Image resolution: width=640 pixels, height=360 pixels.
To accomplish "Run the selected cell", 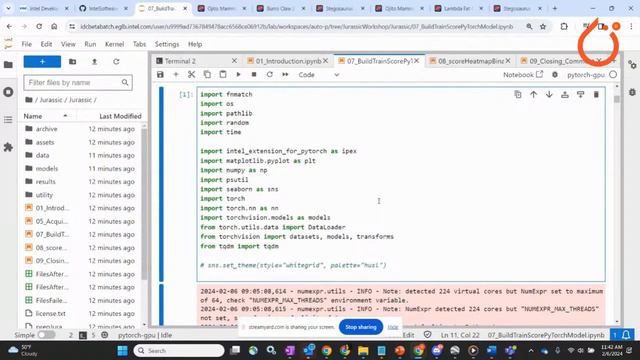I will pyautogui.click(x=238, y=75).
